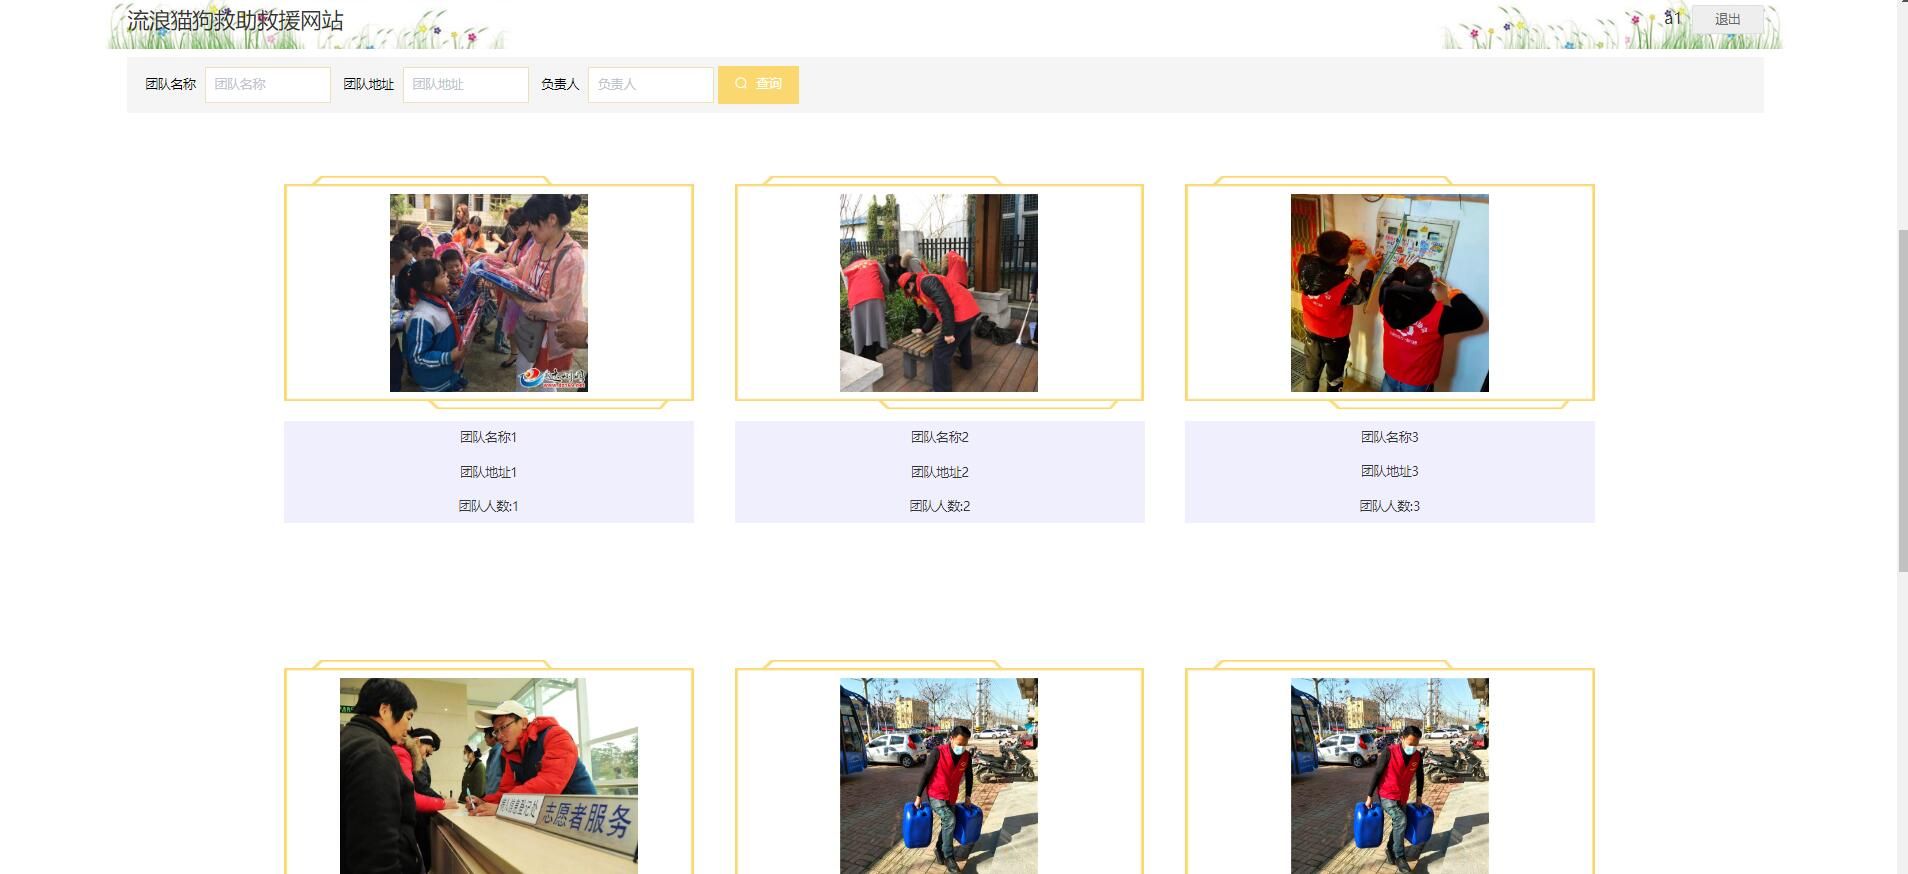
Task: Click the text 团队名称2
Action: tap(940, 437)
